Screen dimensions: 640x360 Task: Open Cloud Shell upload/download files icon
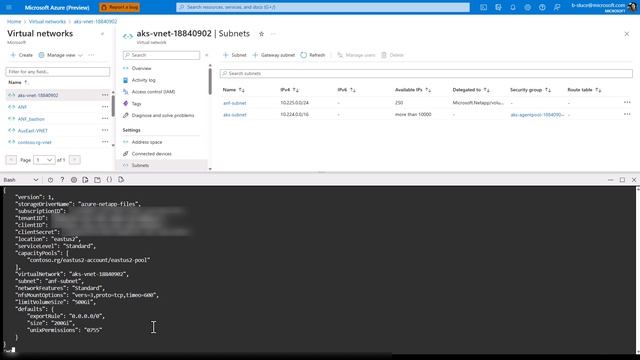(x=85, y=180)
